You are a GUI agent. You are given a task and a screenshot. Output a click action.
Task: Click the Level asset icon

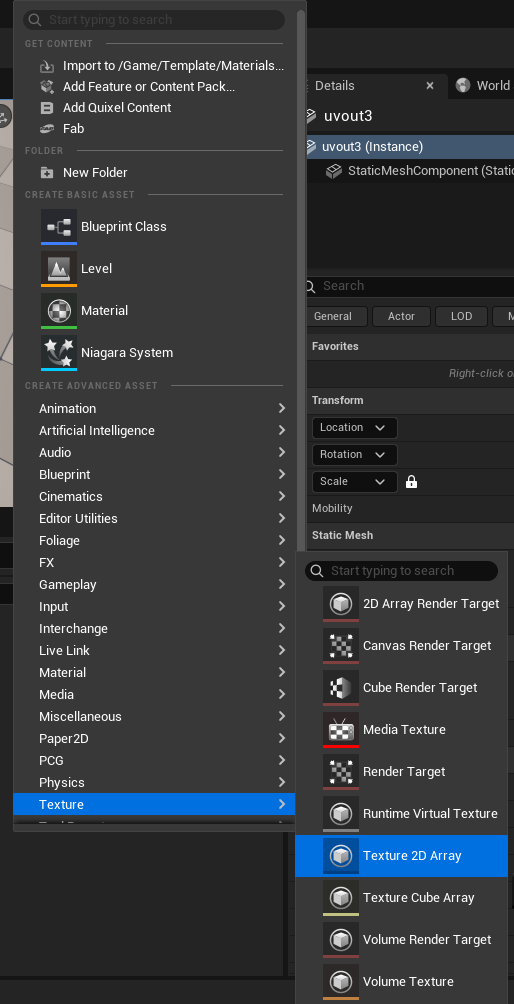59,269
